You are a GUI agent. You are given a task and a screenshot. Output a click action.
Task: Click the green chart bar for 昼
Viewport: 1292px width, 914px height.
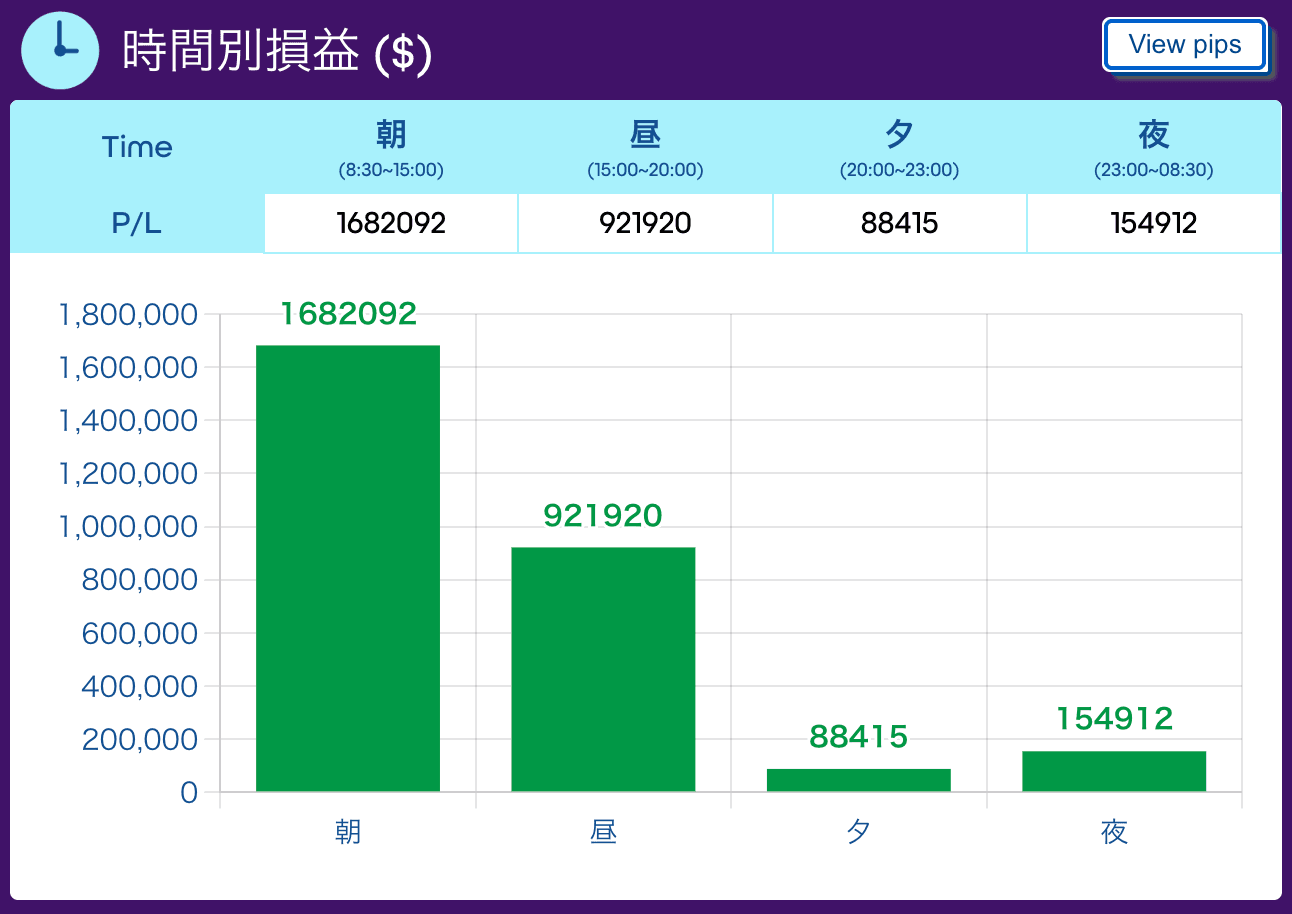603,669
